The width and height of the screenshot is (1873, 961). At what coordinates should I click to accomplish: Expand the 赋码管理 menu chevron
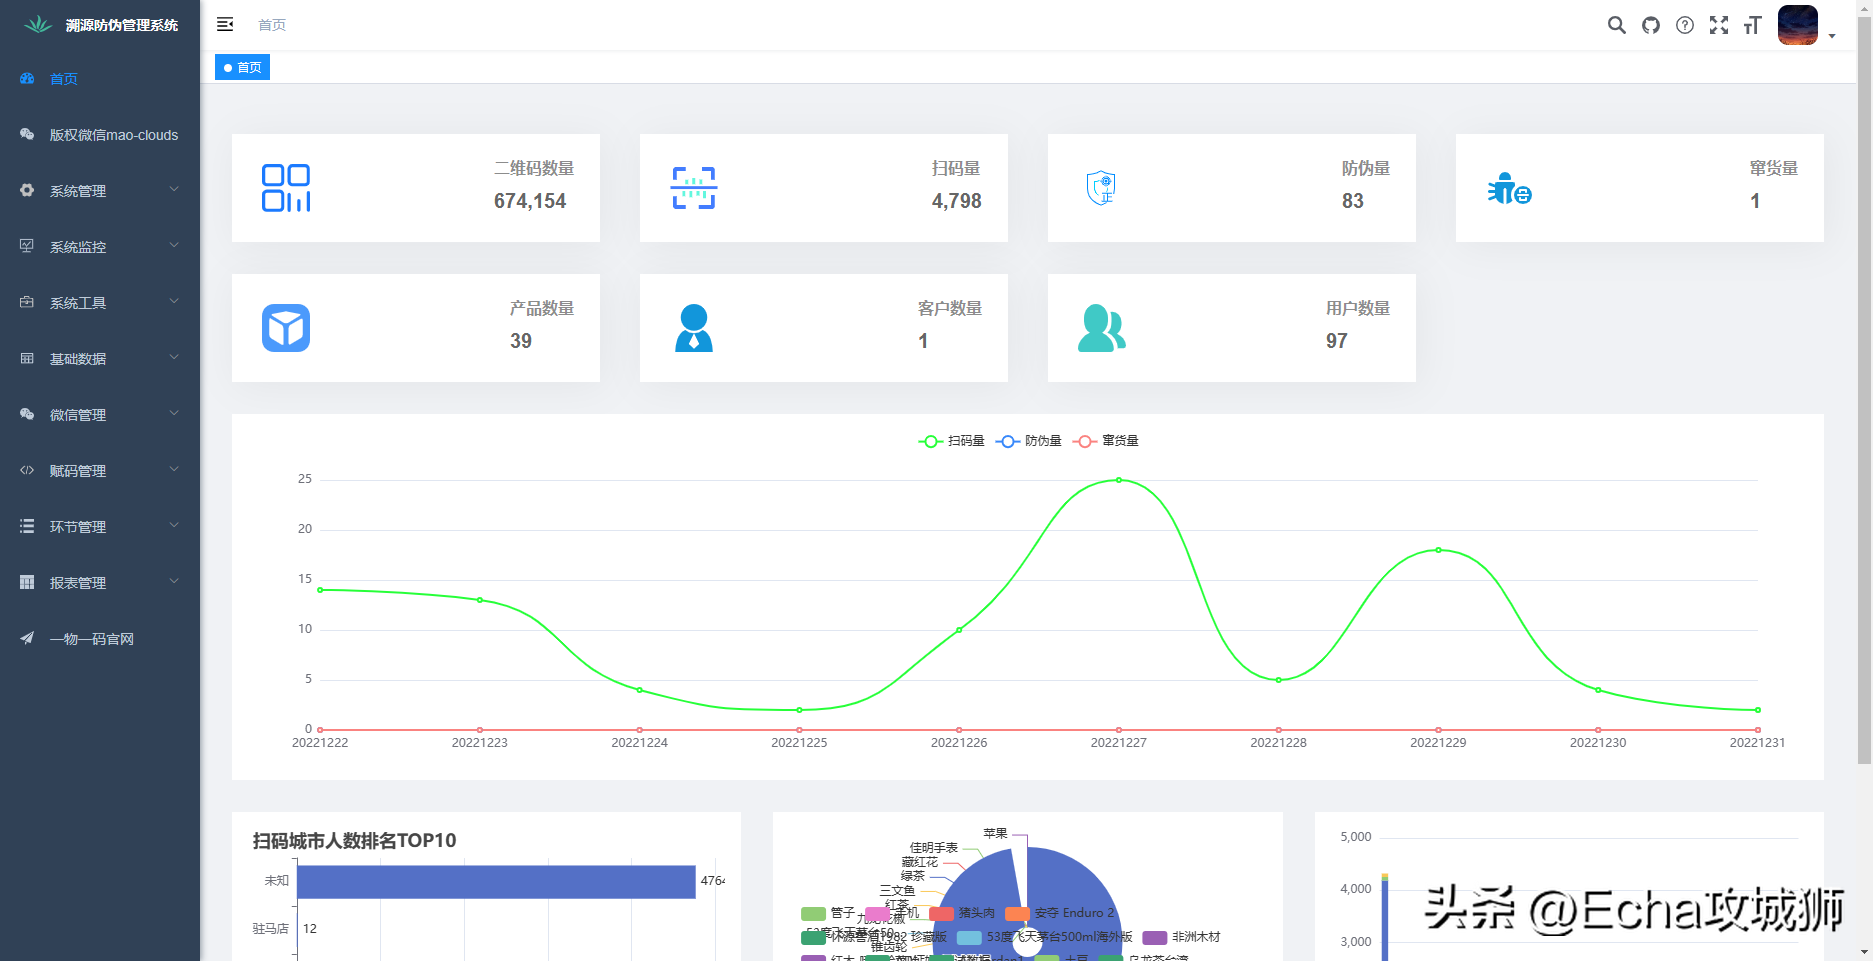[174, 469]
